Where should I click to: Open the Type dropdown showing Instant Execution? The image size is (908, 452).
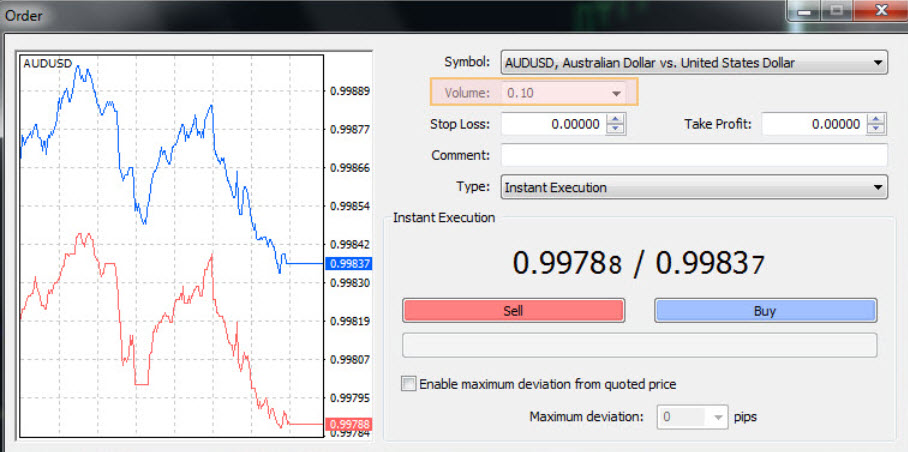pyautogui.click(x=877, y=188)
